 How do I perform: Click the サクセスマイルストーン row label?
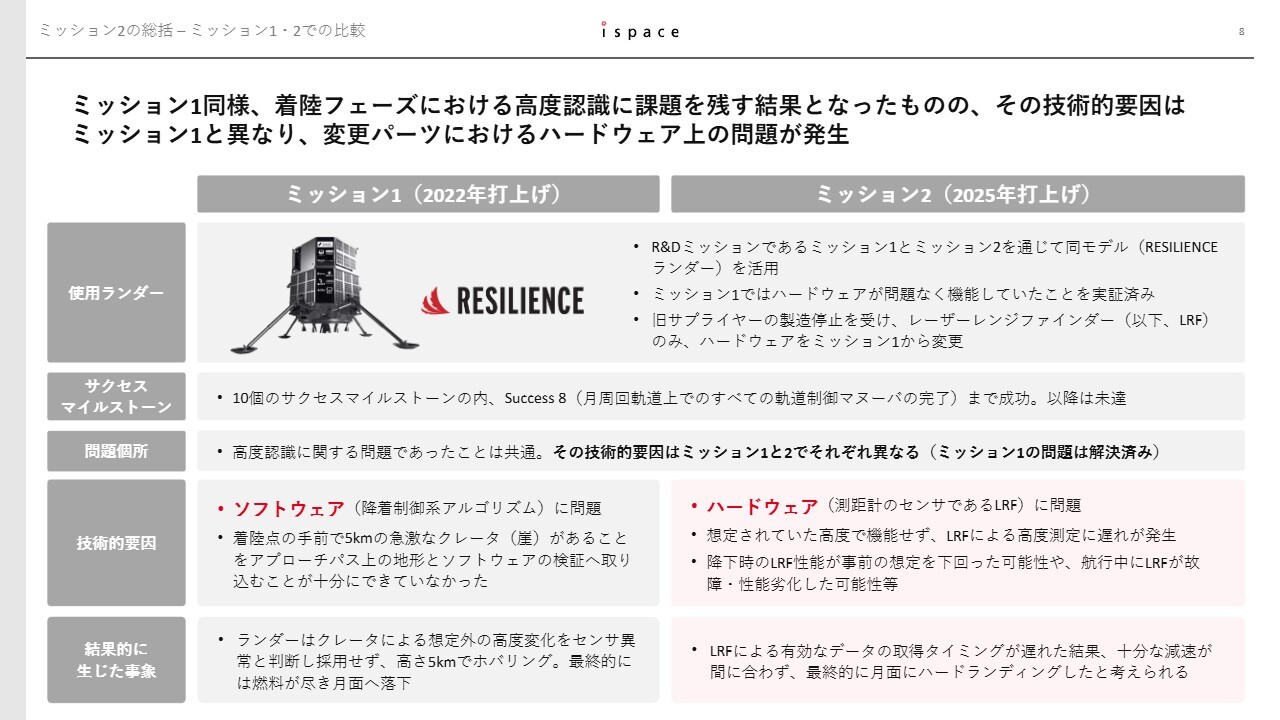(116, 397)
